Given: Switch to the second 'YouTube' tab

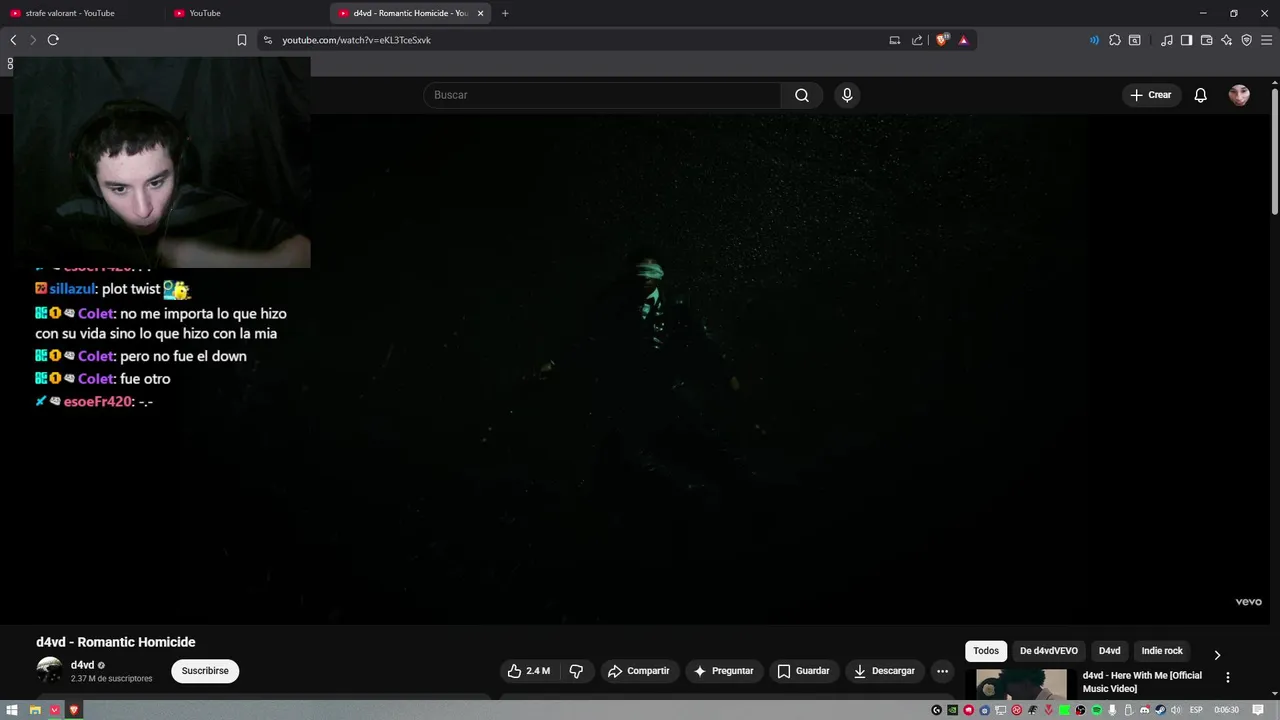Looking at the screenshot, I should click(x=246, y=13).
